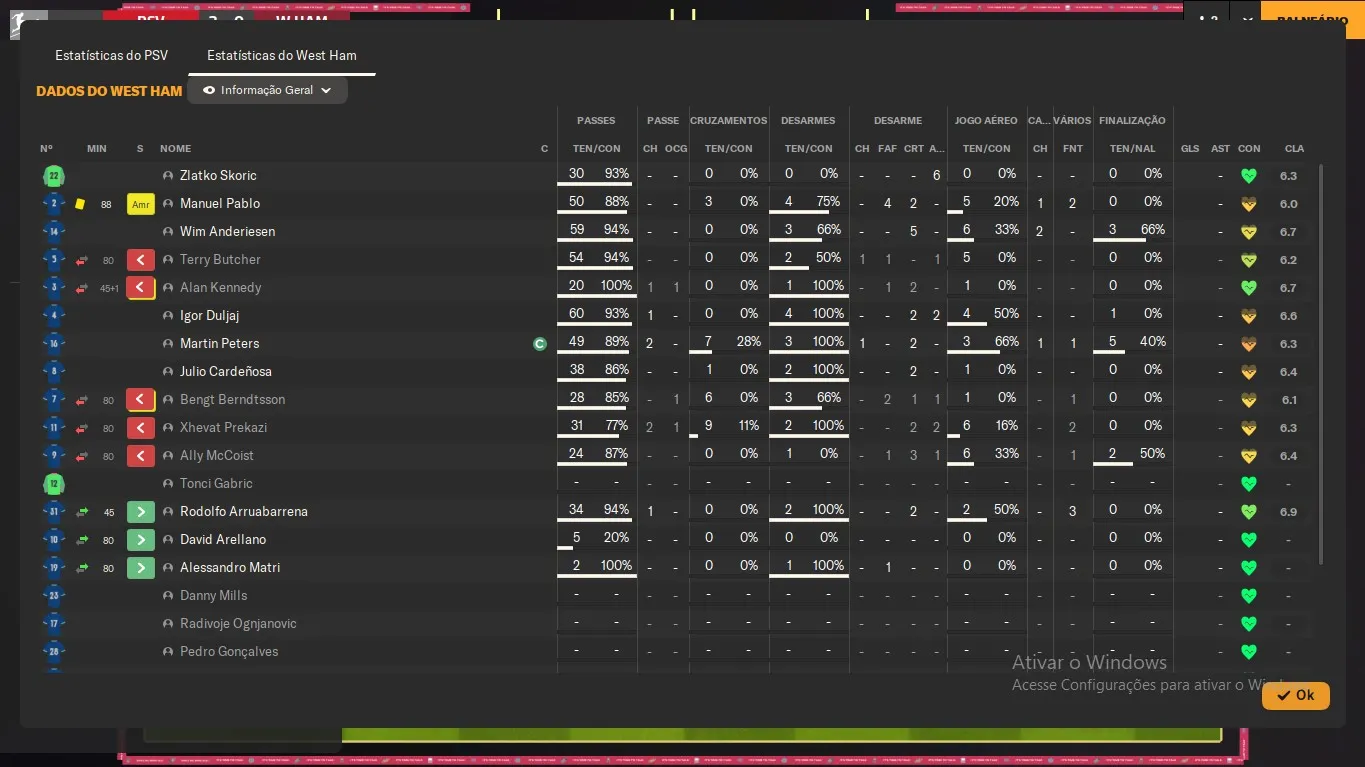
Task: Click Zlatko Skoric's number 22 goalkeeper shirt icon
Action: tap(53, 176)
